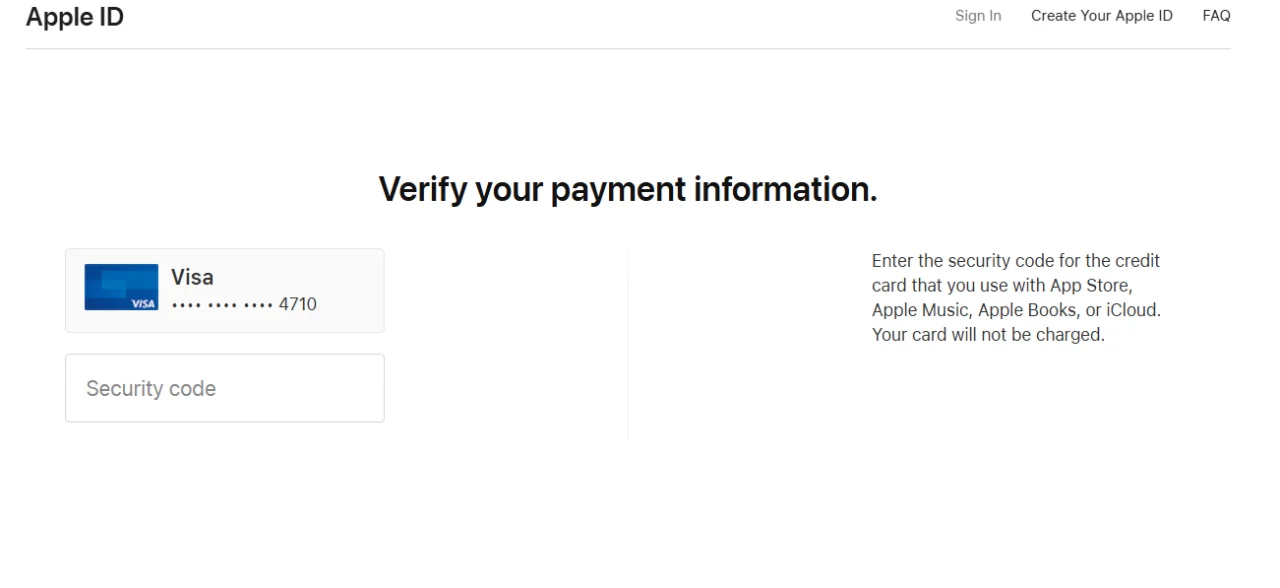Viewport: 1280px width, 588px height.
Task: Focus the Security code field
Action: coord(225,388)
